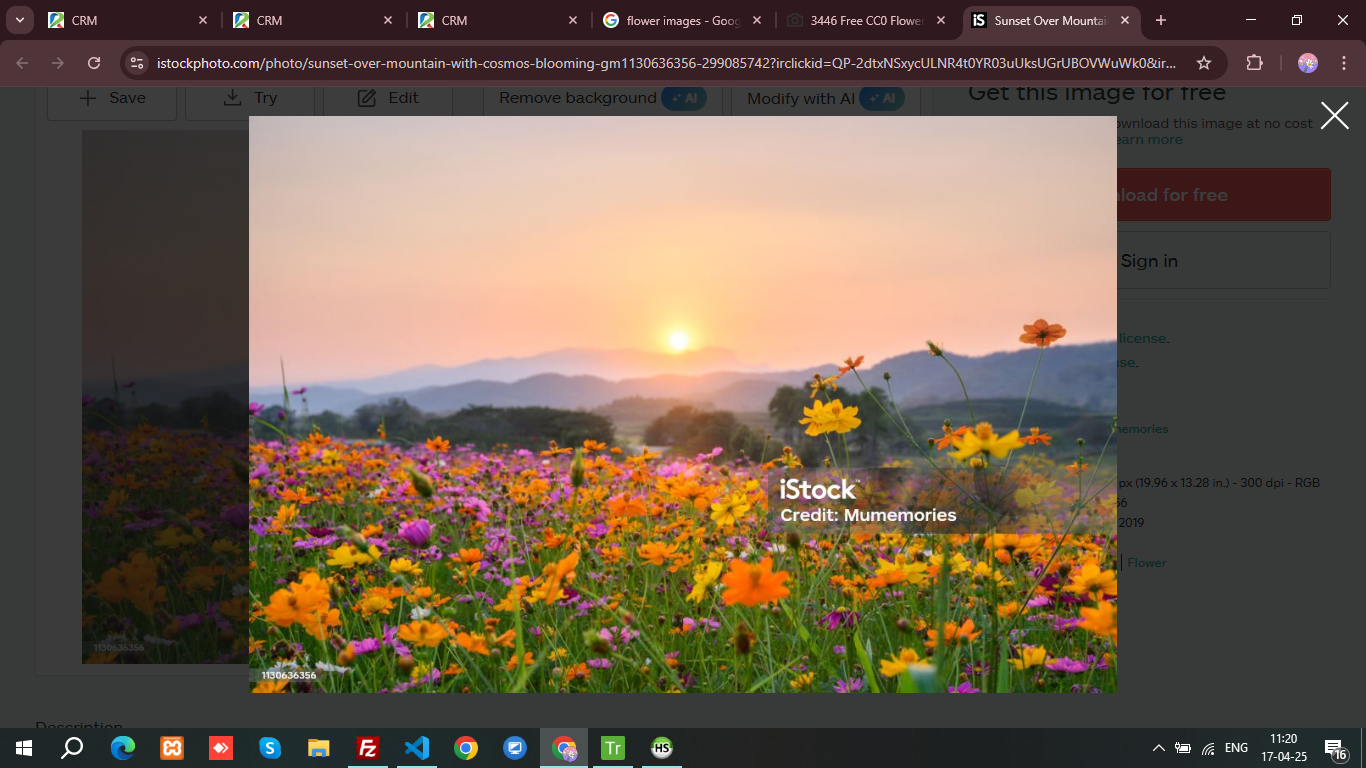Screen dimensions: 1366x768
Task: Open a new browser tab
Action: (1160, 20)
